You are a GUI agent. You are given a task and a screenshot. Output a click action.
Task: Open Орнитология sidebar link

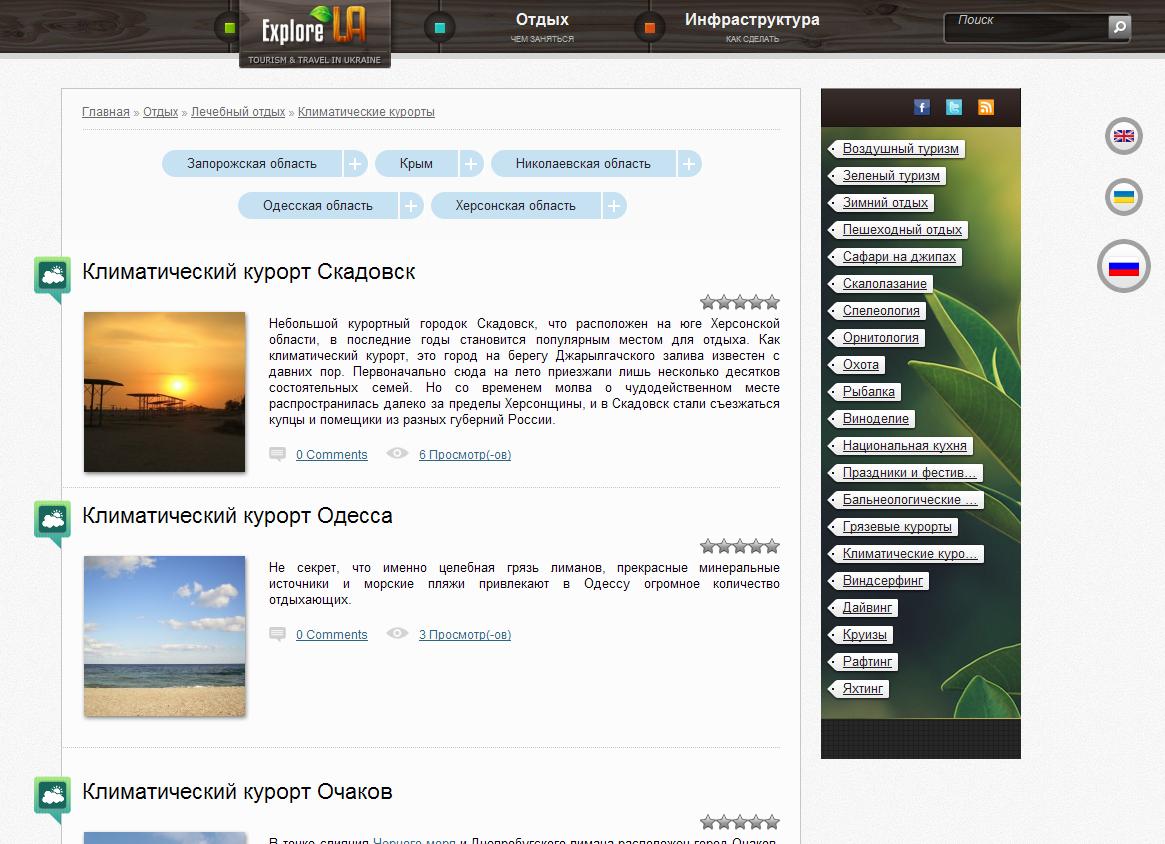coord(880,337)
